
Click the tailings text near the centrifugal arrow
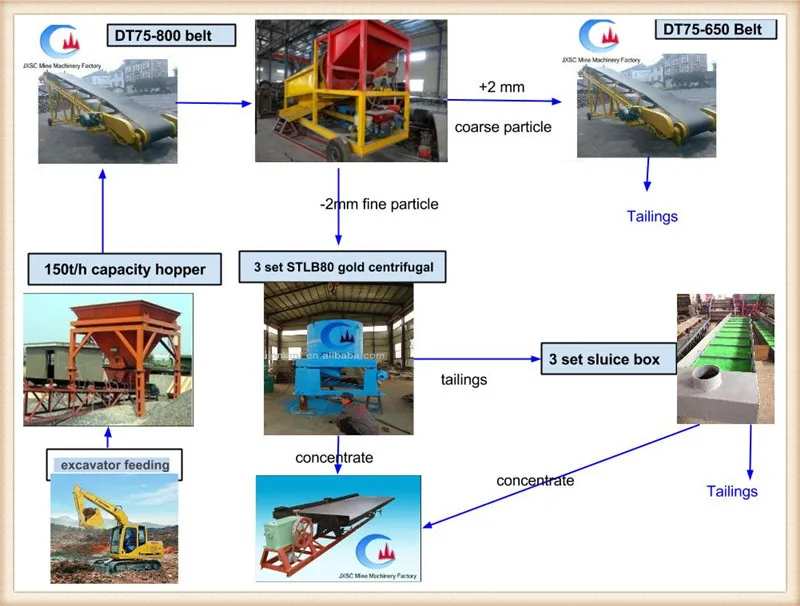pyautogui.click(x=463, y=380)
